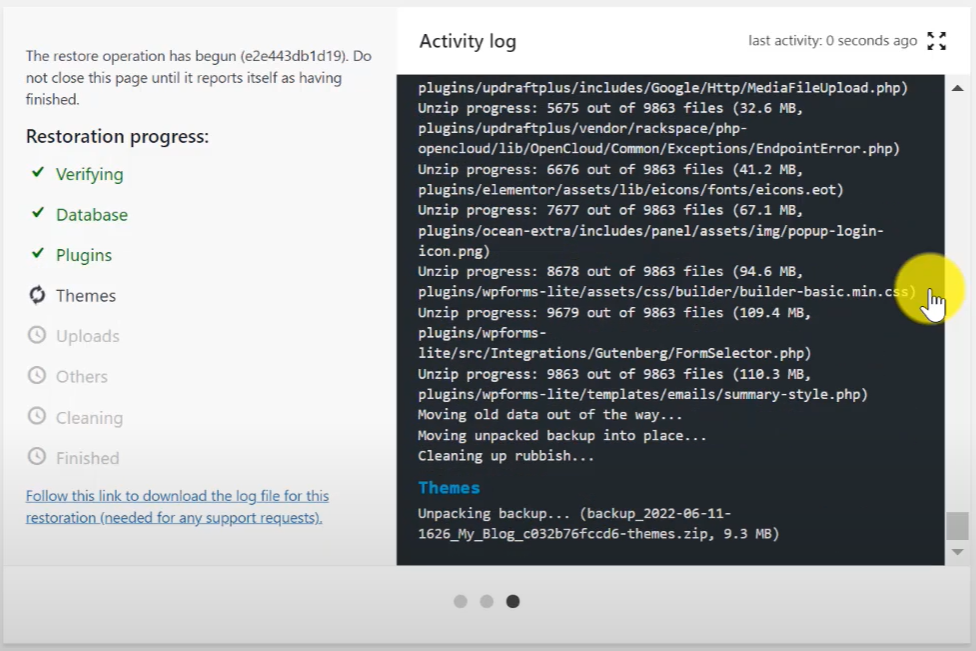Screen dimensions: 976x651
Task: Click the 'Restoration progress:' heading
Action: (x=117, y=136)
